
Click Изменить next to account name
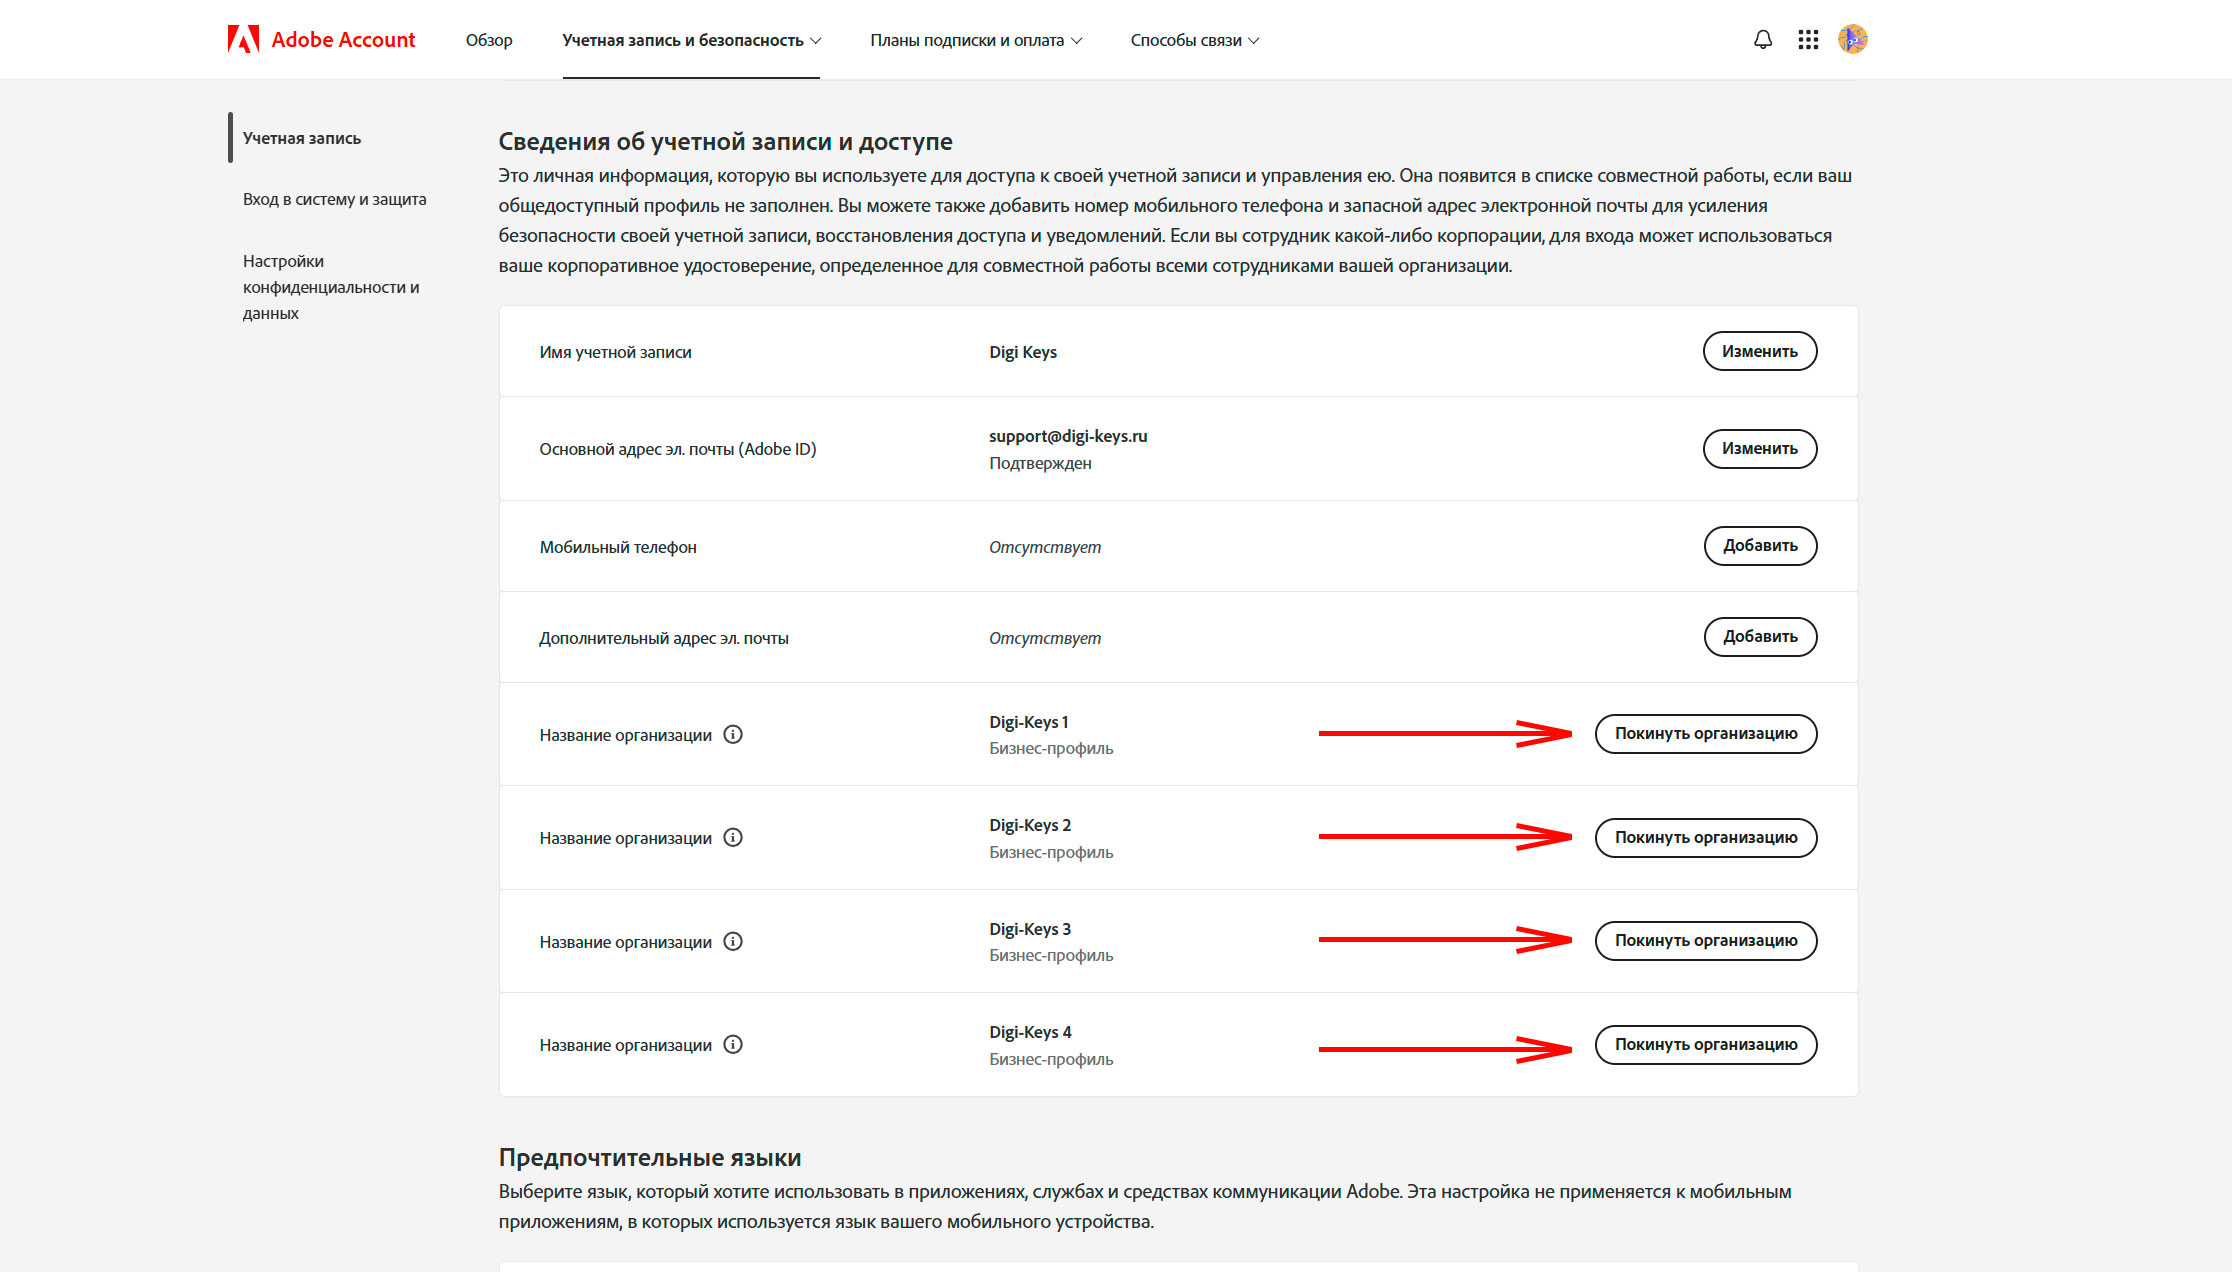click(1759, 351)
